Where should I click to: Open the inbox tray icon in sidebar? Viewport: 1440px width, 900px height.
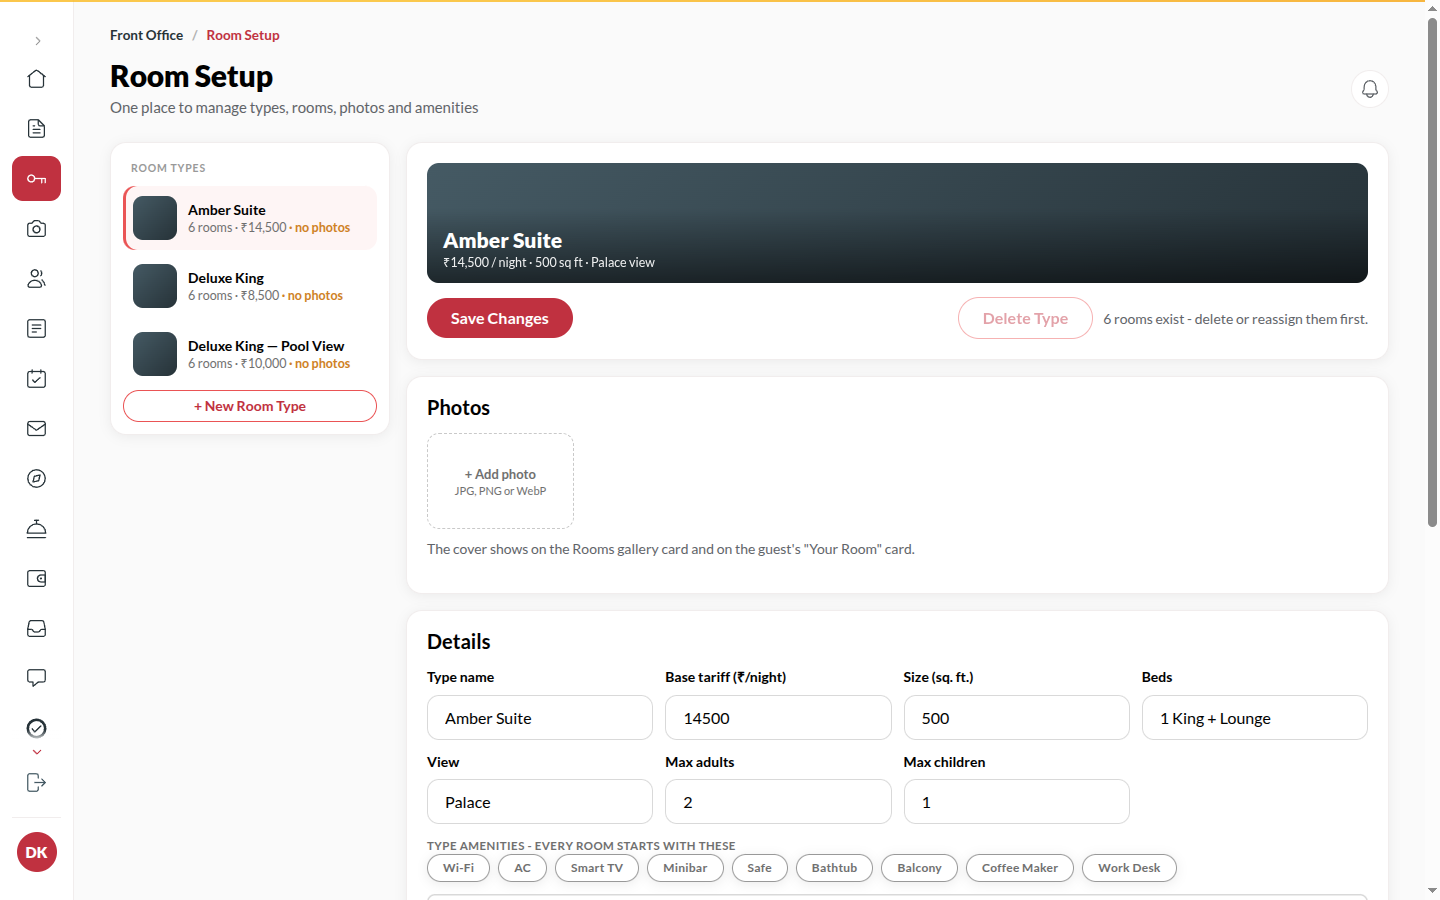(x=37, y=629)
